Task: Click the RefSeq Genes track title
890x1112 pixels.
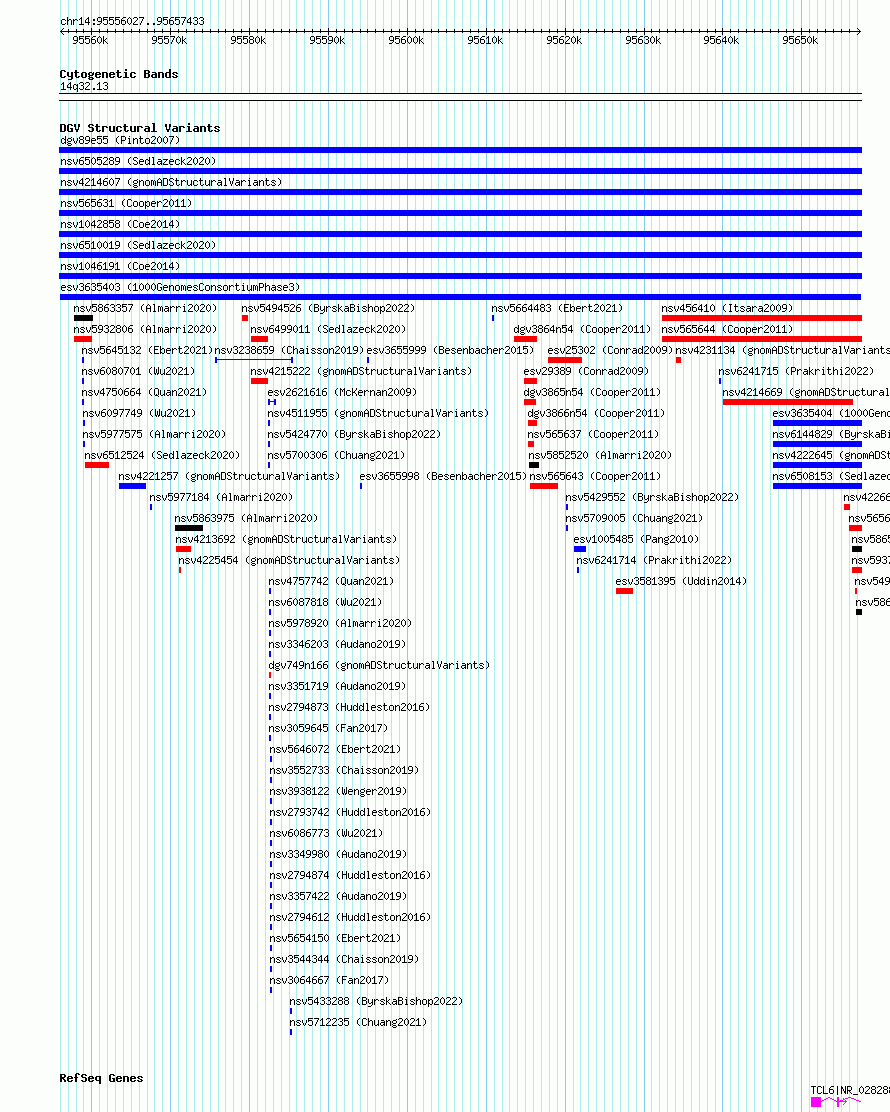Action: pyautogui.click(x=101, y=1079)
